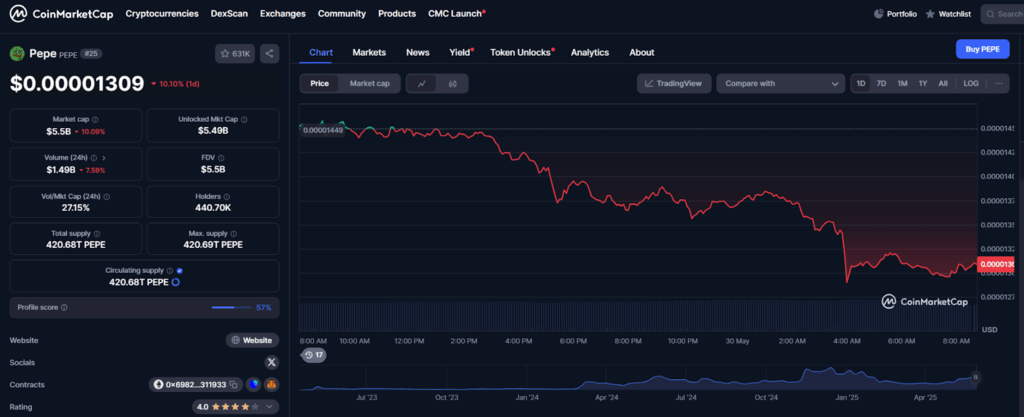The image size is (1024, 417).
Task: Open CMC Launch in top navigation
Action: [x=456, y=13]
